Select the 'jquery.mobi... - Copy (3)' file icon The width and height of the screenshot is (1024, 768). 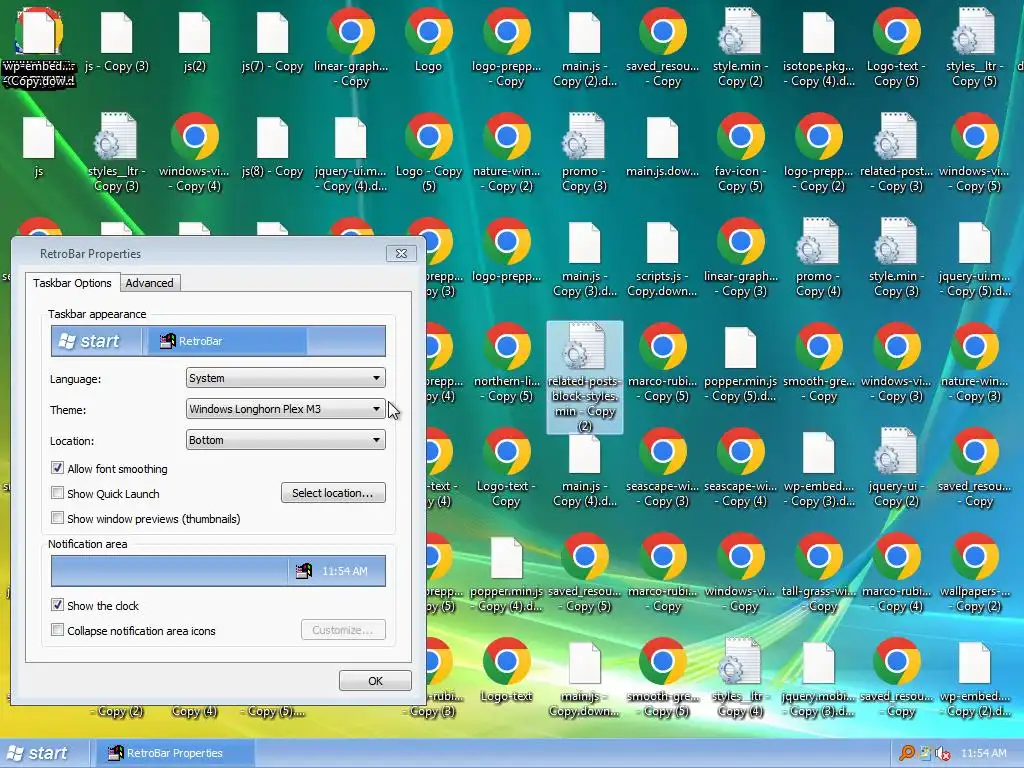coord(818,663)
